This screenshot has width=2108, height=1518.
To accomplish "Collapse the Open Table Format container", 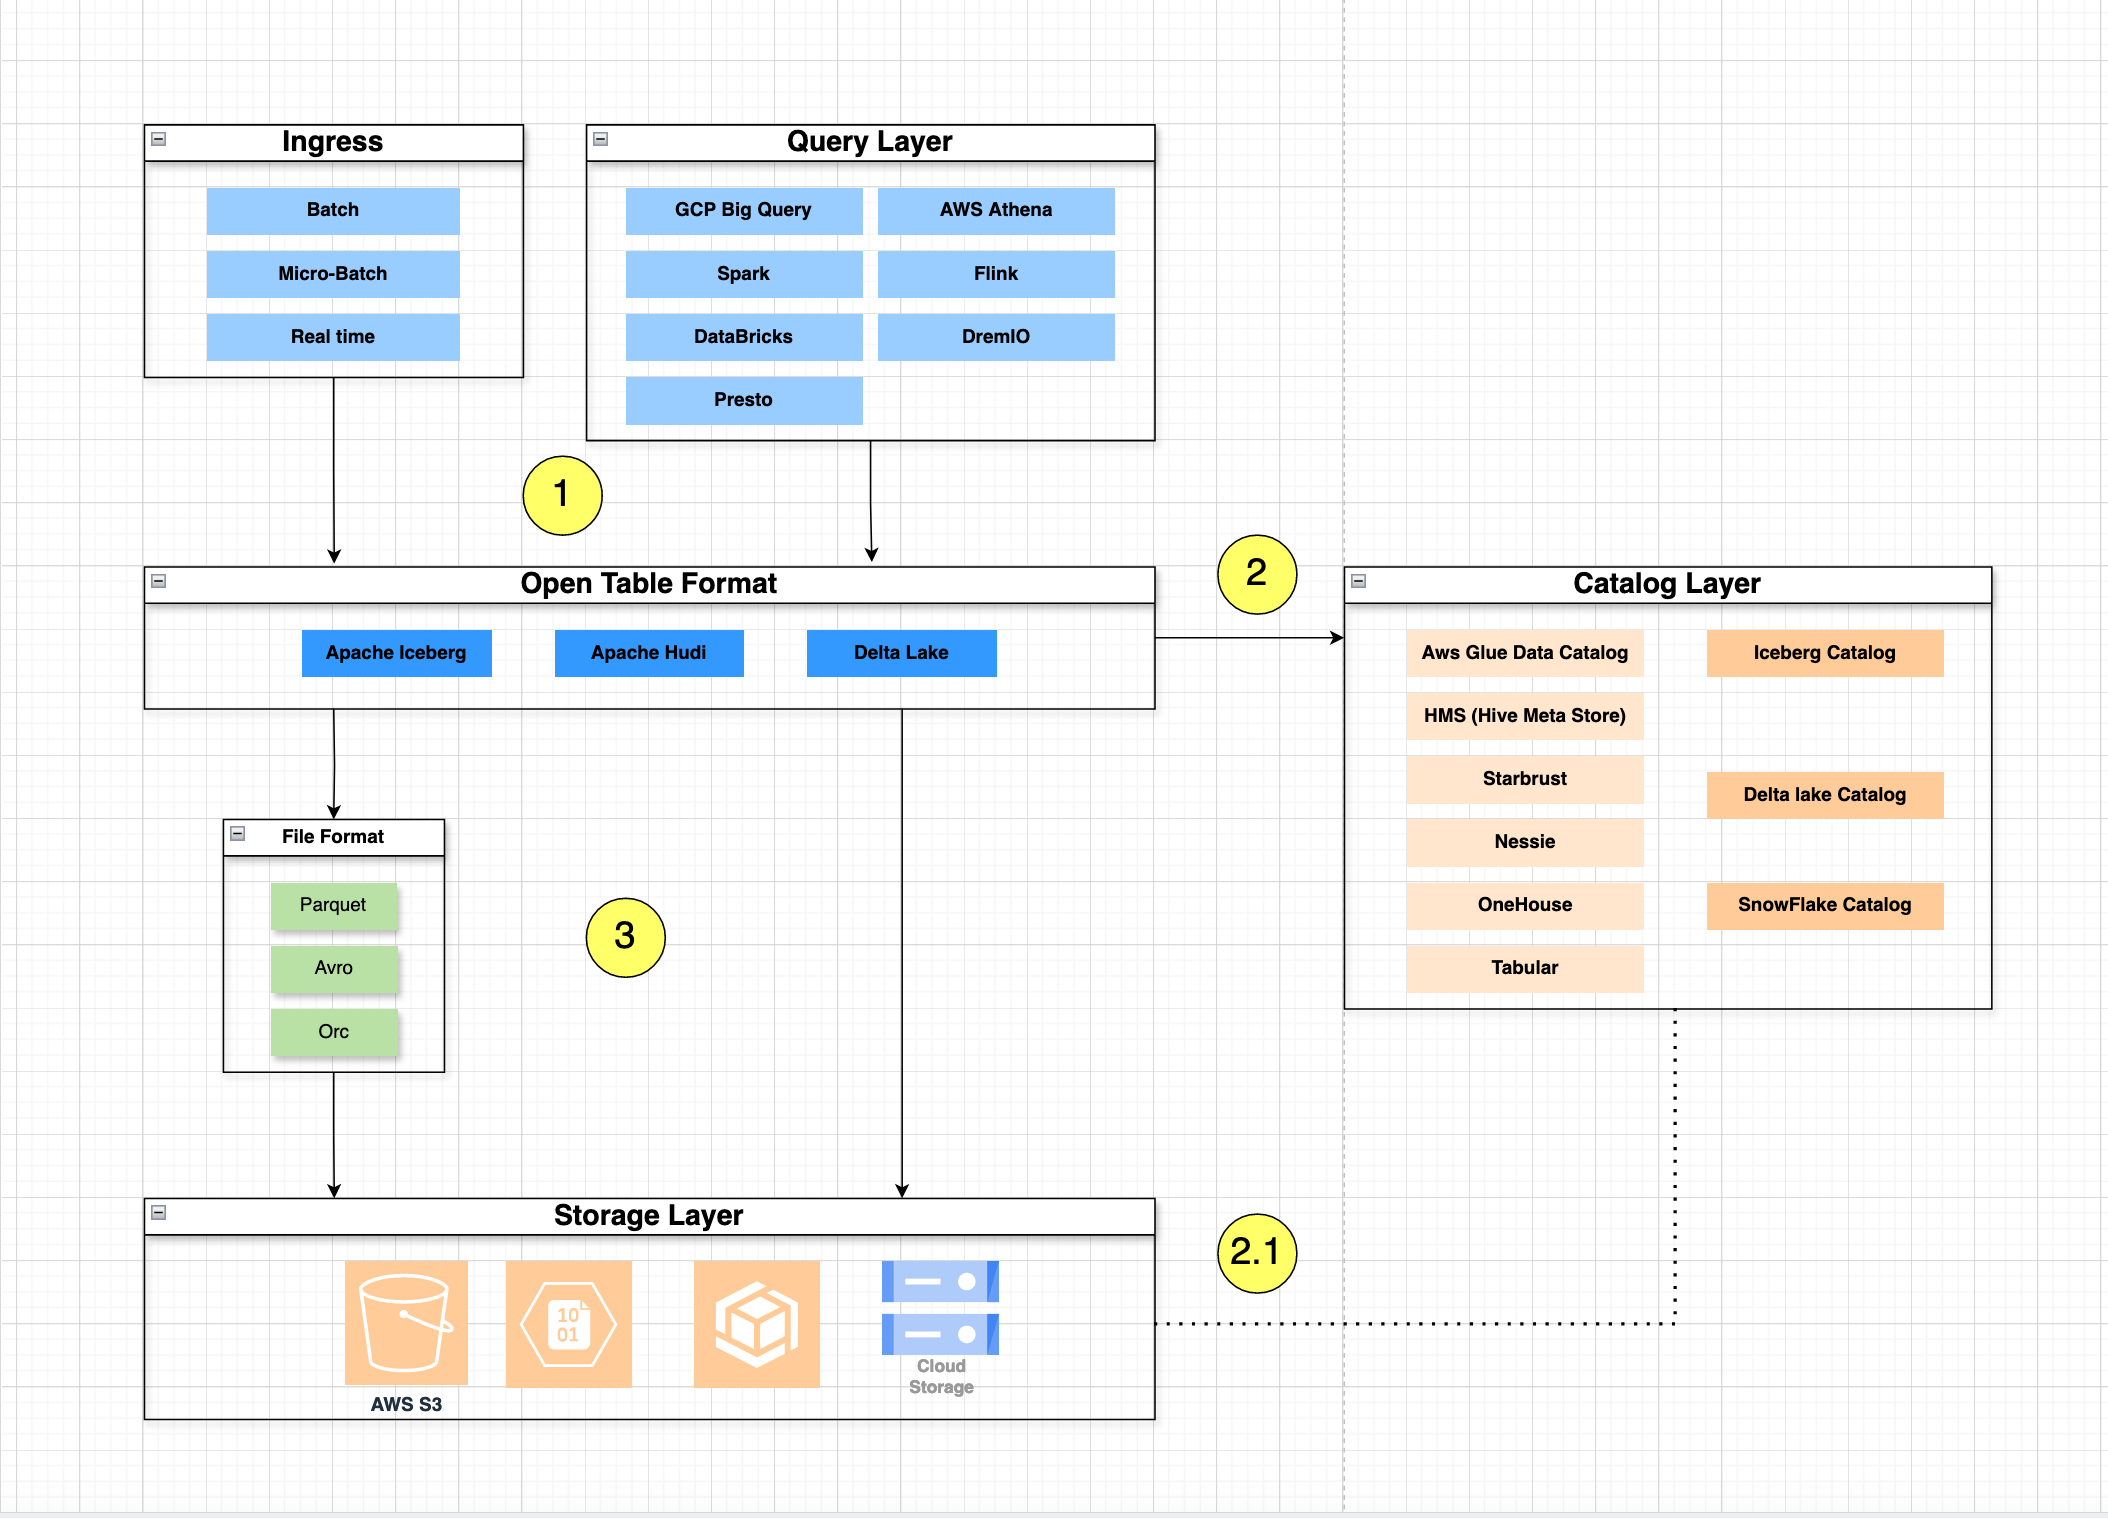I will [x=159, y=581].
